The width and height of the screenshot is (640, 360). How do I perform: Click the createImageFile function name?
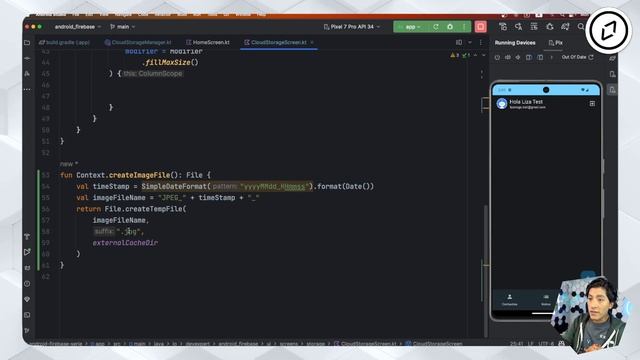point(139,175)
